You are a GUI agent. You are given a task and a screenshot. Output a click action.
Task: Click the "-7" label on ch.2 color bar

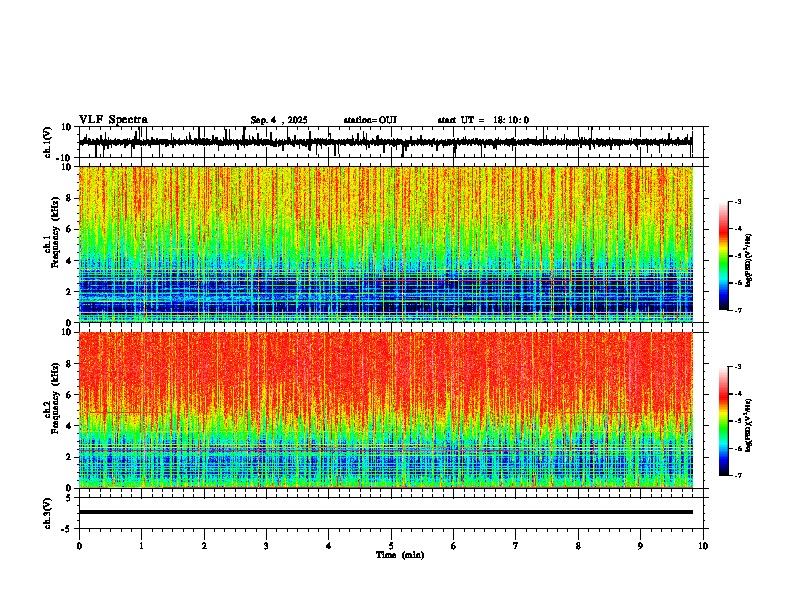click(x=738, y=476)
